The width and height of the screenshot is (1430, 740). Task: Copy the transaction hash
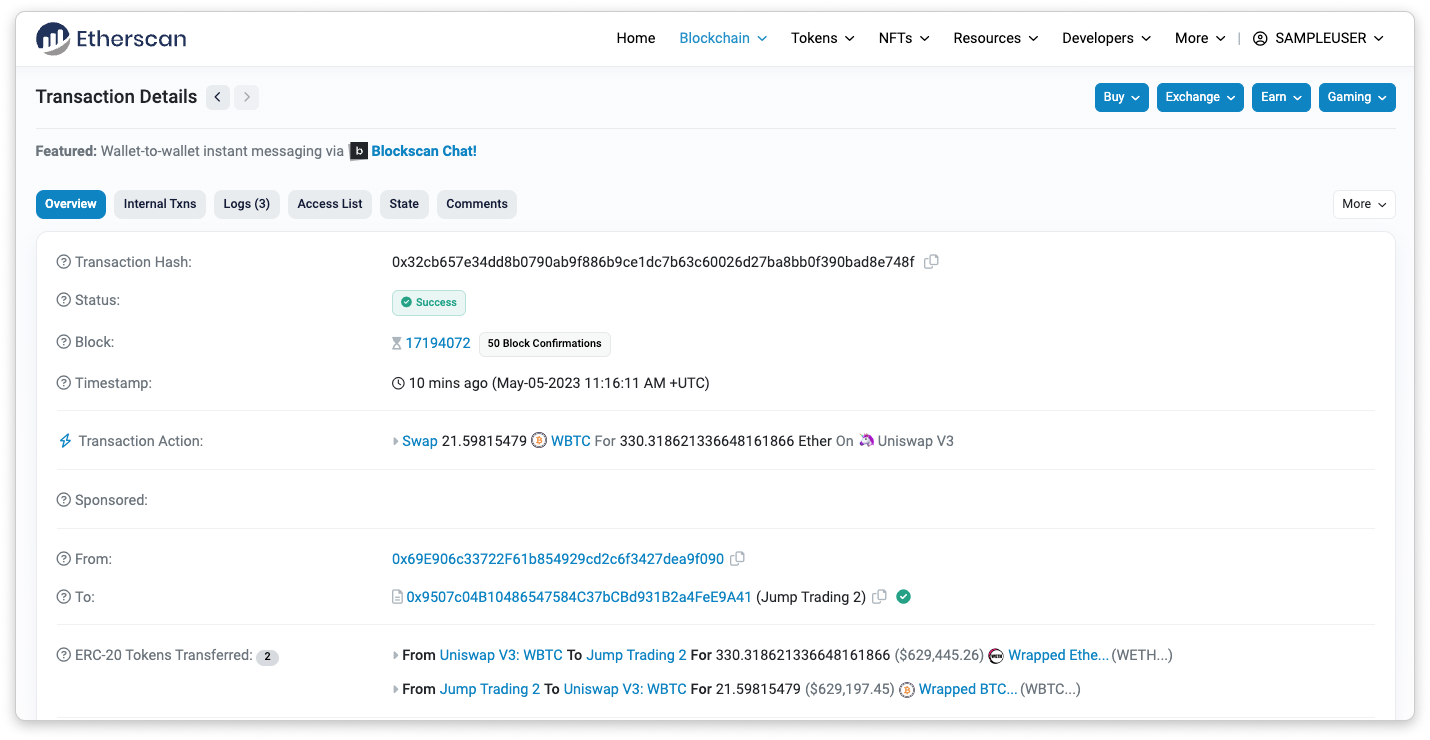click(931, 262)
